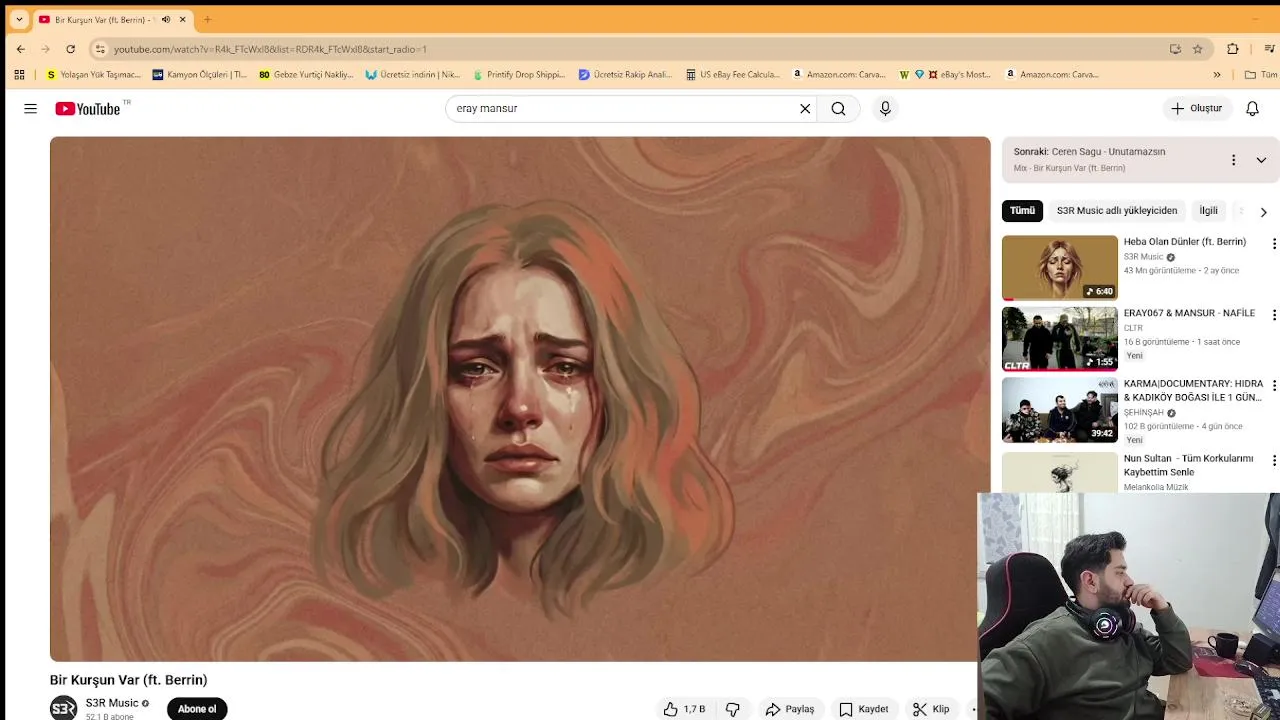1280x720 pixels.
Task: Open the Ücretsiz indirin Nik bookmark
Action: (x=413, y=74)
